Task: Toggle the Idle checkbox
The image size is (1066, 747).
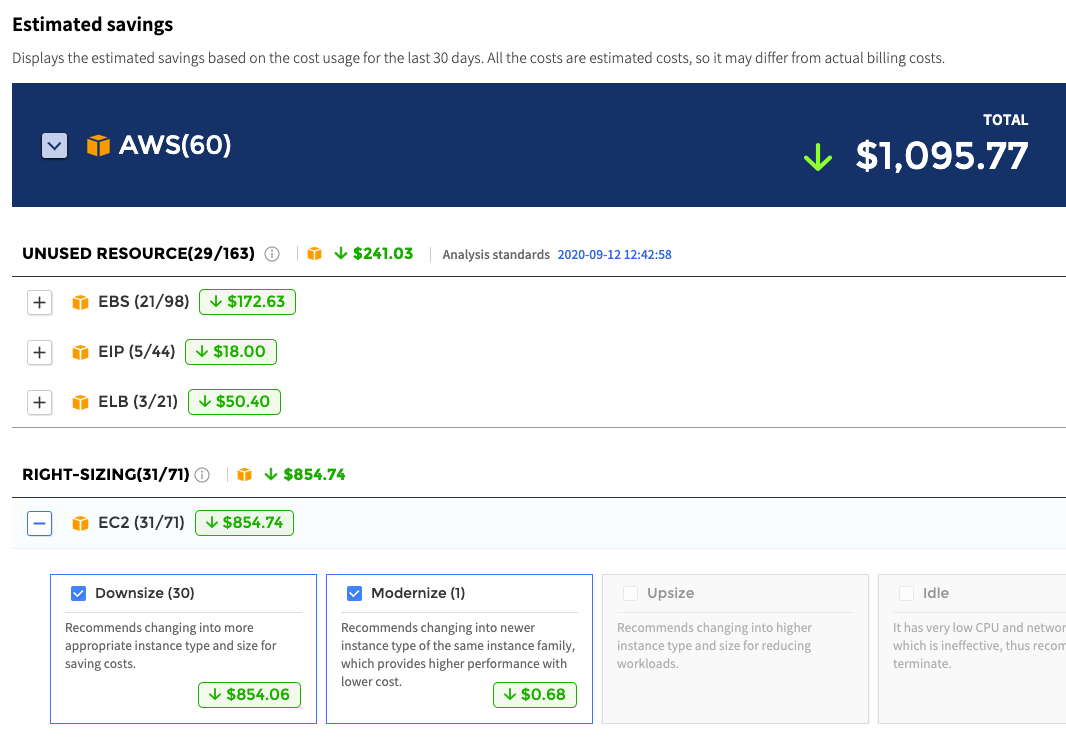Action: [906, 594]
